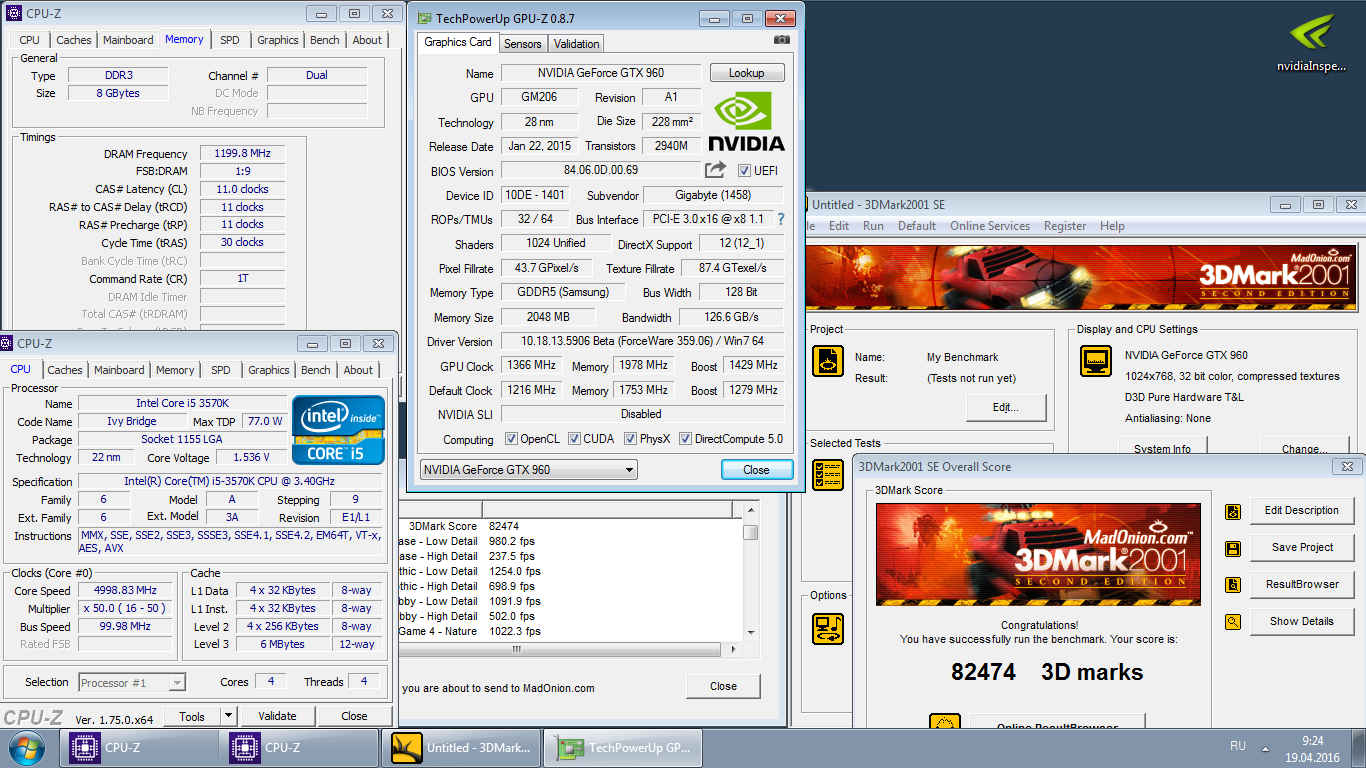Open the Default menu in 3DMark2001
Screen dimensions: 1366x768
[x=917, y=226]
